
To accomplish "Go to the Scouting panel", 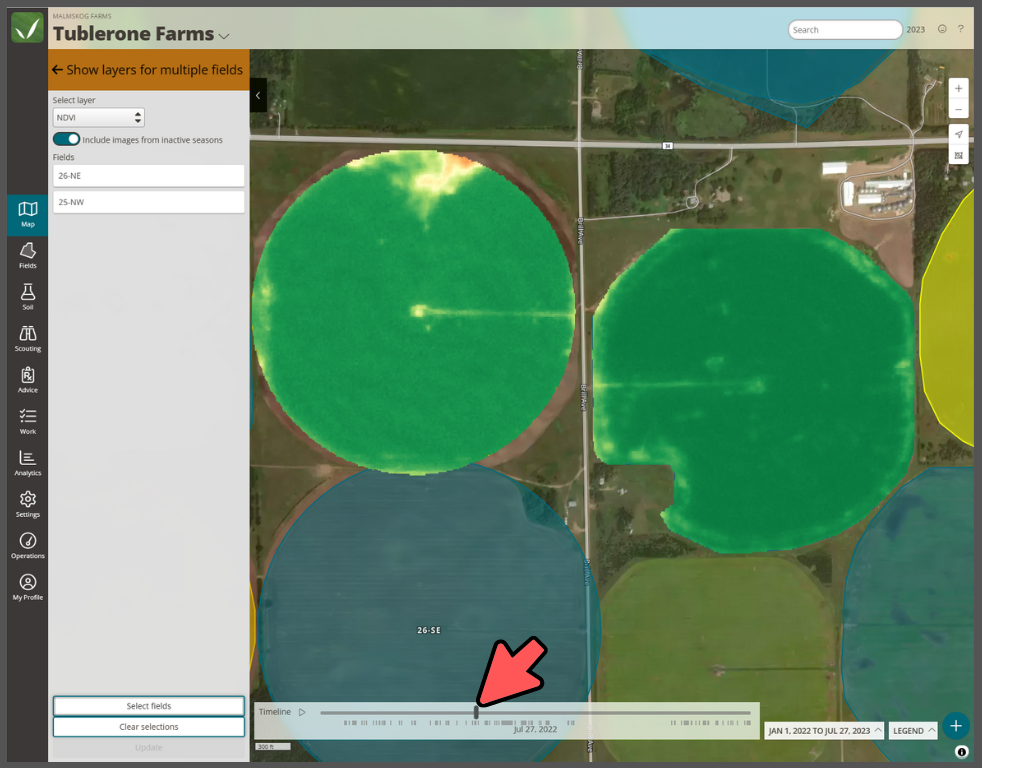I will (27, 337).
